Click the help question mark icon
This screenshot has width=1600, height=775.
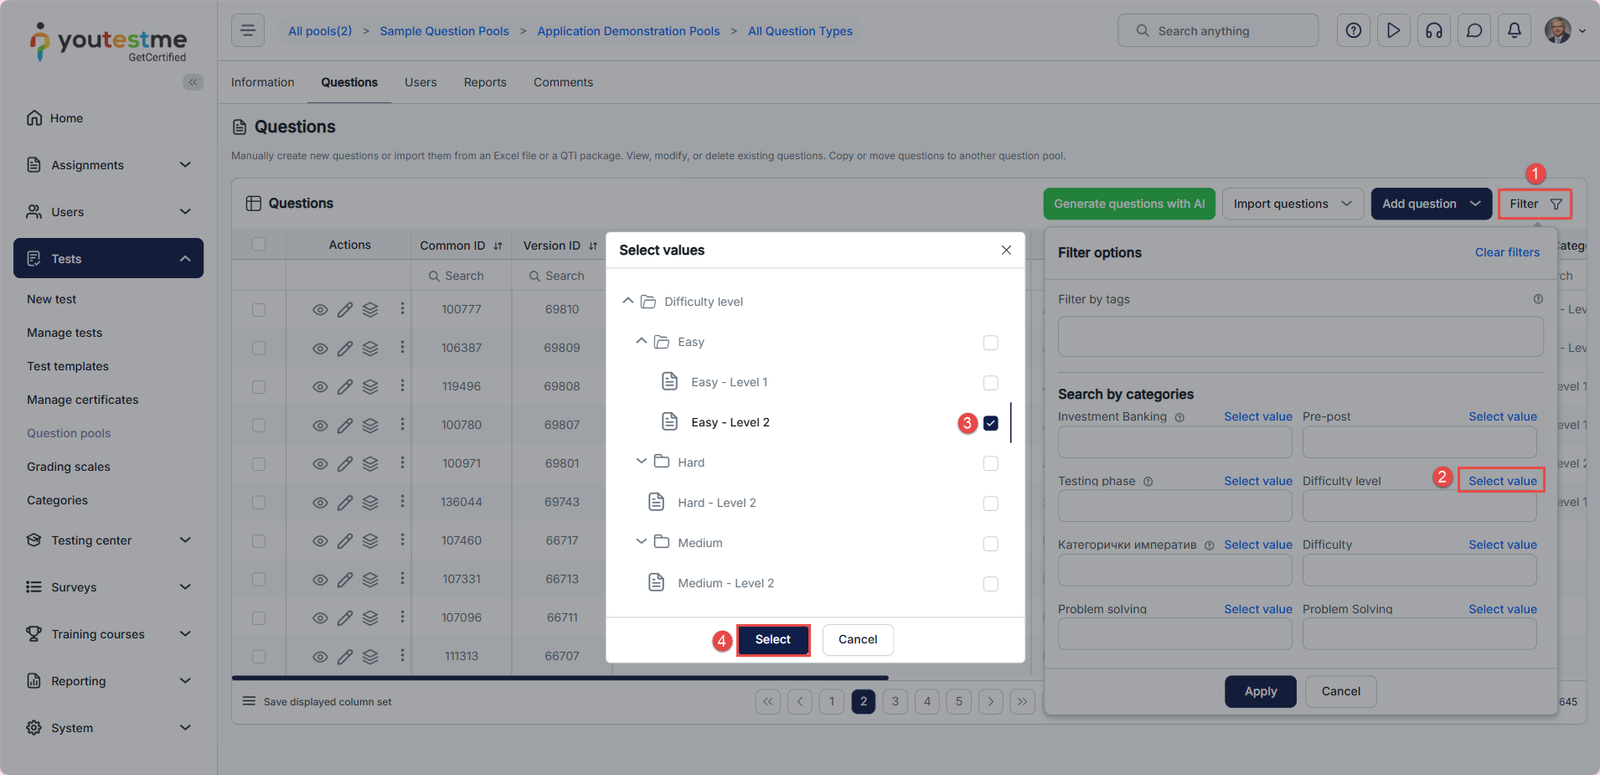[x=1353, y=31]
